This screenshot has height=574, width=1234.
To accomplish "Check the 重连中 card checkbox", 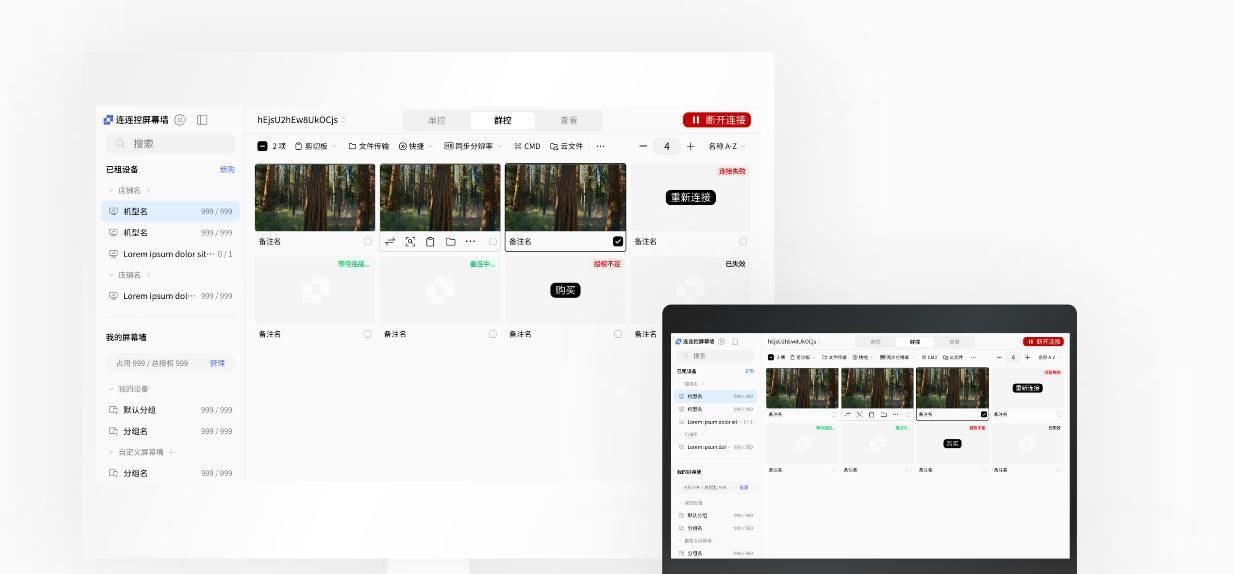I will click(493, 334).
